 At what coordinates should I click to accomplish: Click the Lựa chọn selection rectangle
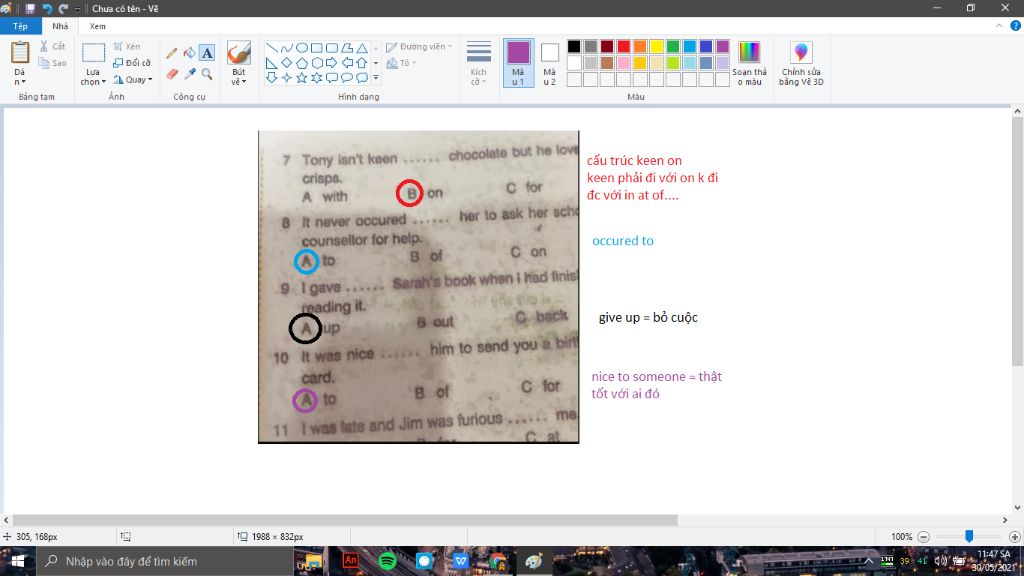pyautogui.click(x=93, y=53)
